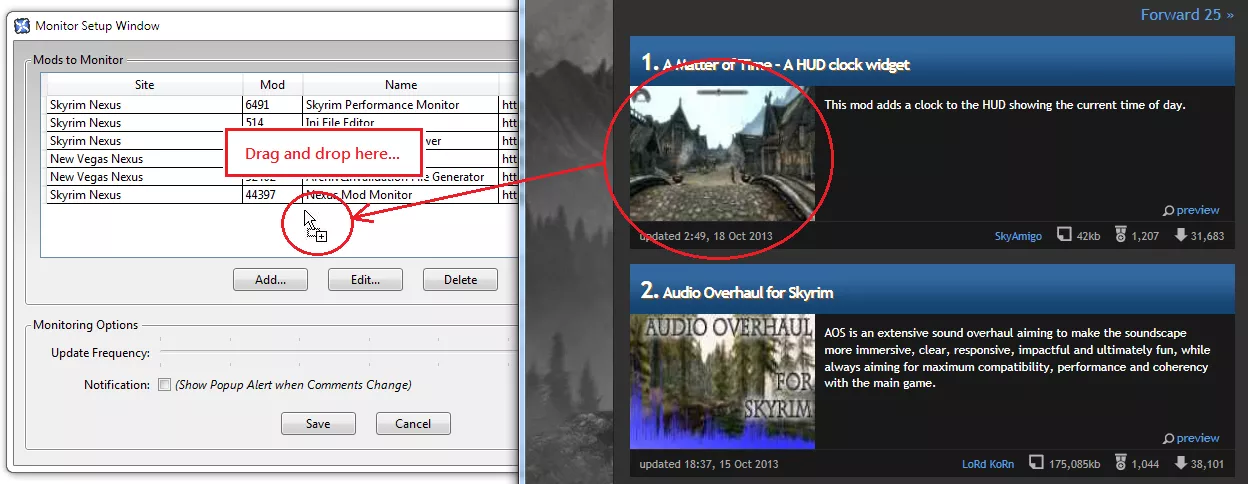
Task: Click the Audio Overhaul for Skyrim thumbnail
Action: [722, 382]
